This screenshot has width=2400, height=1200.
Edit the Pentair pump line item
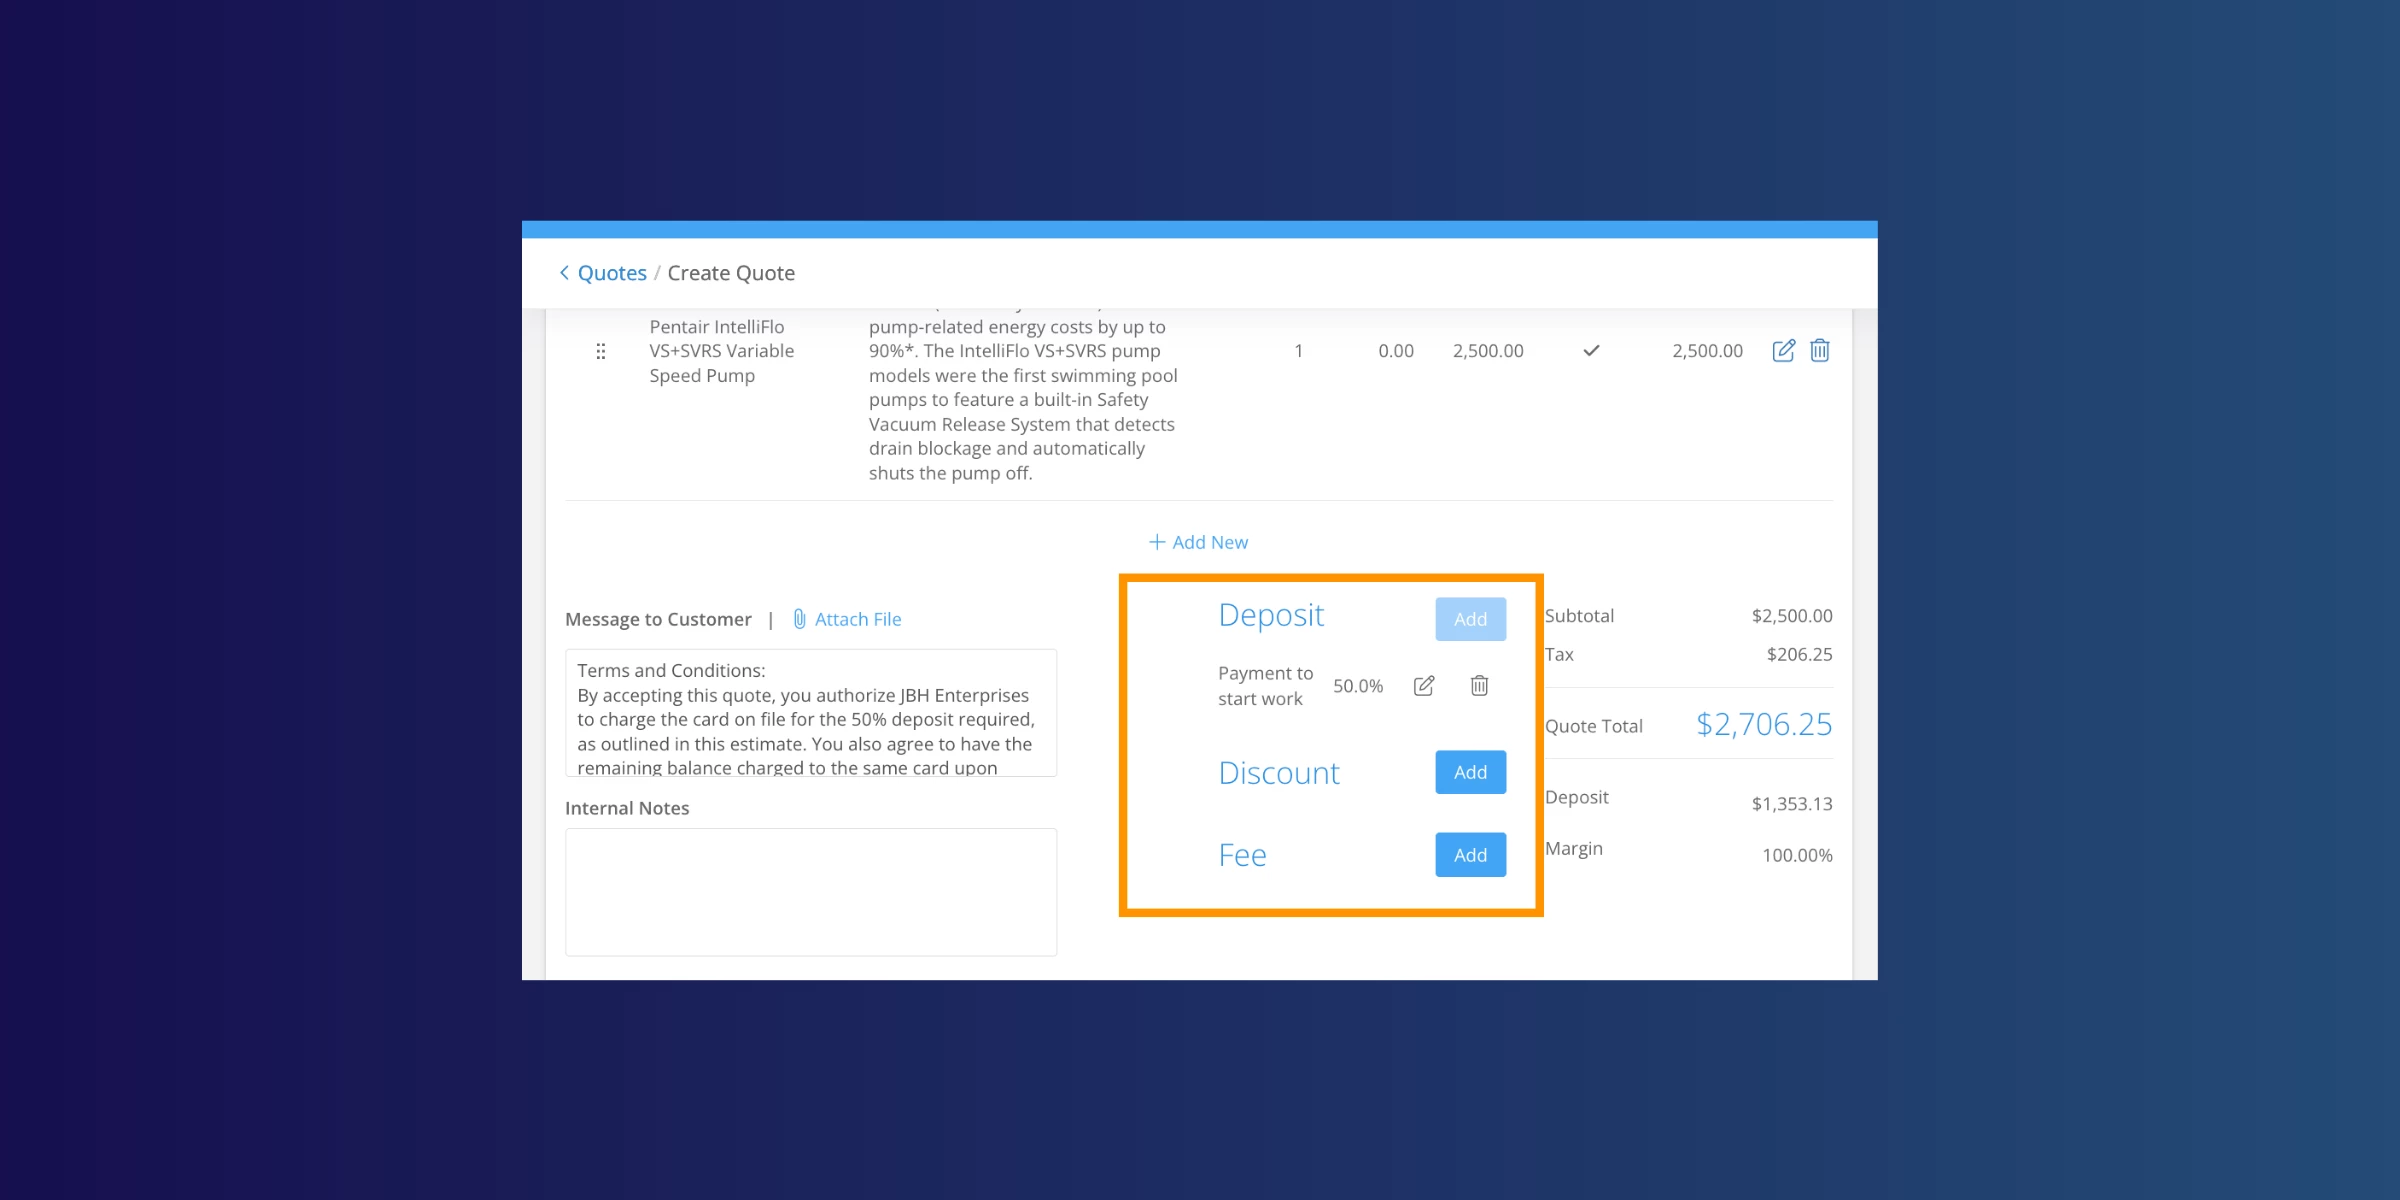click(x=1783, y=351)
